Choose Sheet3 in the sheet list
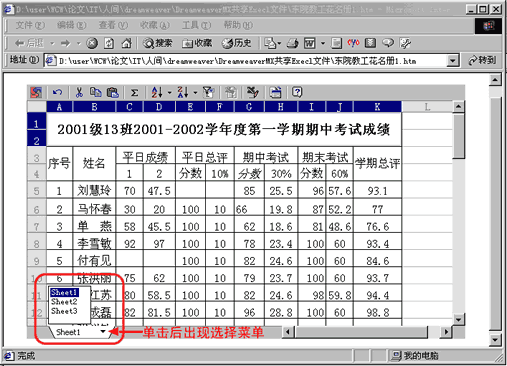 coord(64,311)
